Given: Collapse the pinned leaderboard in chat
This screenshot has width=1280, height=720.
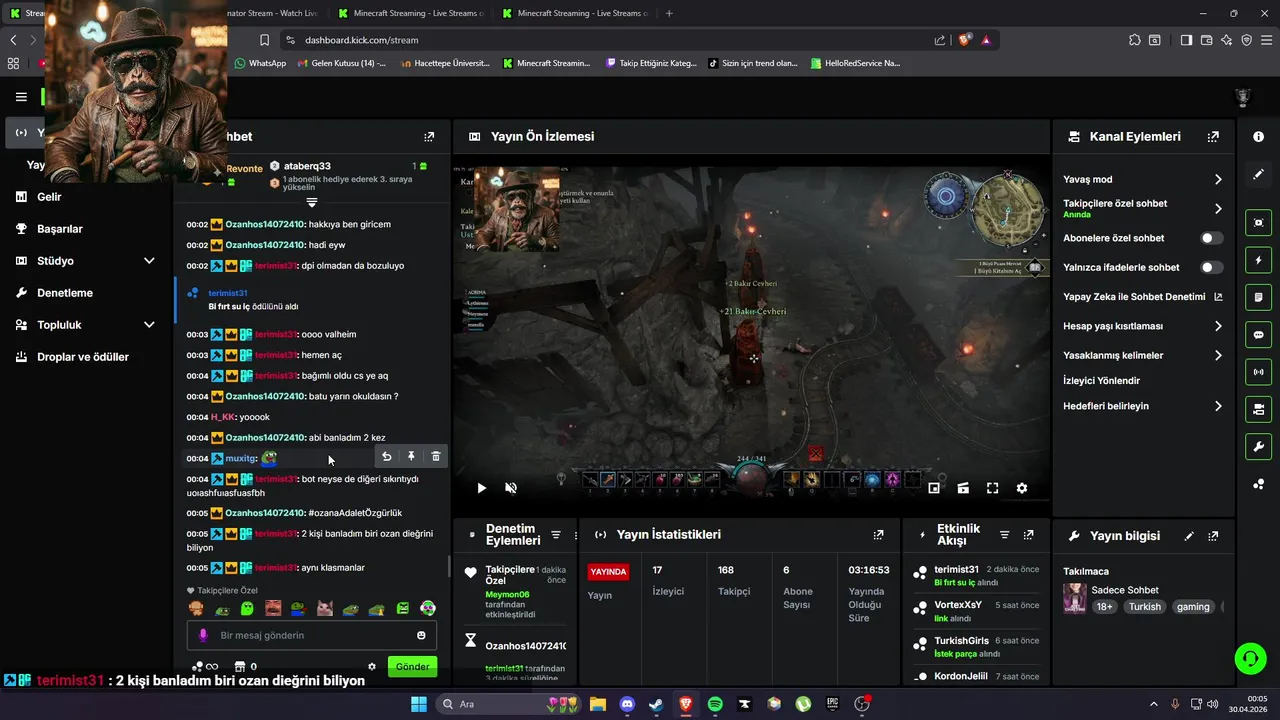Looking at the screenshot, I should [312, 203].
